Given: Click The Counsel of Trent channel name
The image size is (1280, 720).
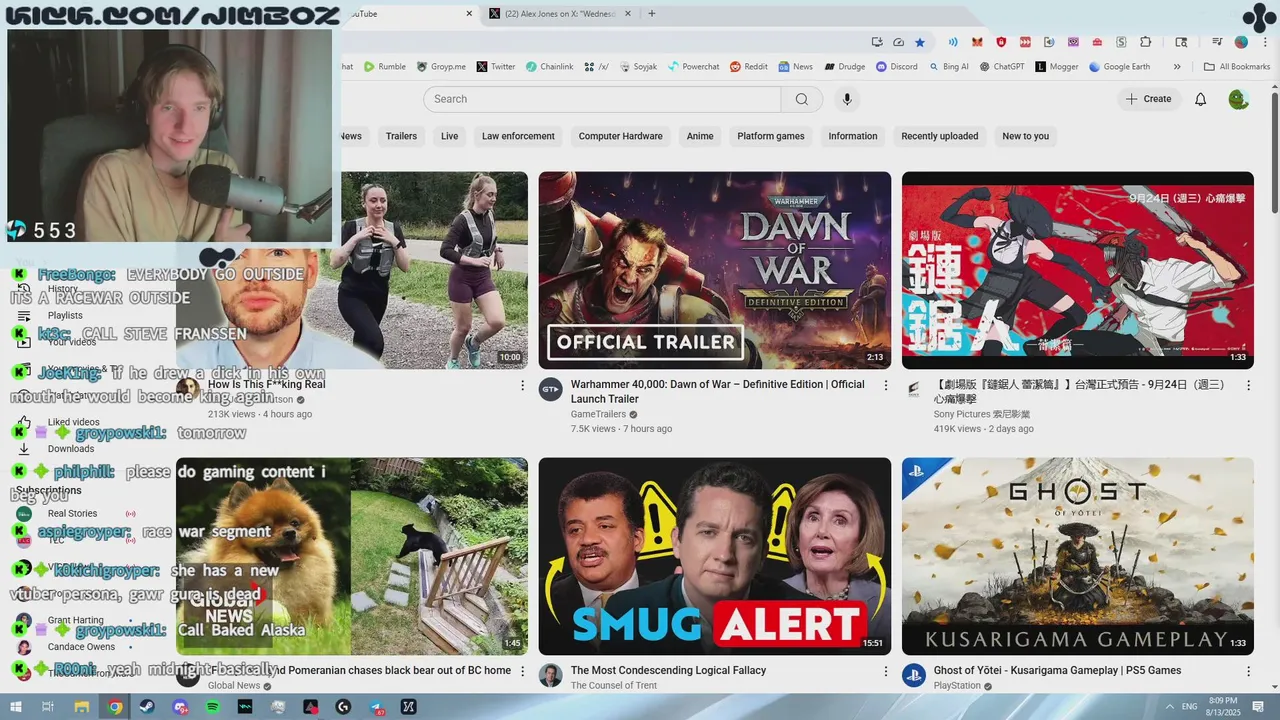Looking at the screenshot, I should tap(614, 686).
